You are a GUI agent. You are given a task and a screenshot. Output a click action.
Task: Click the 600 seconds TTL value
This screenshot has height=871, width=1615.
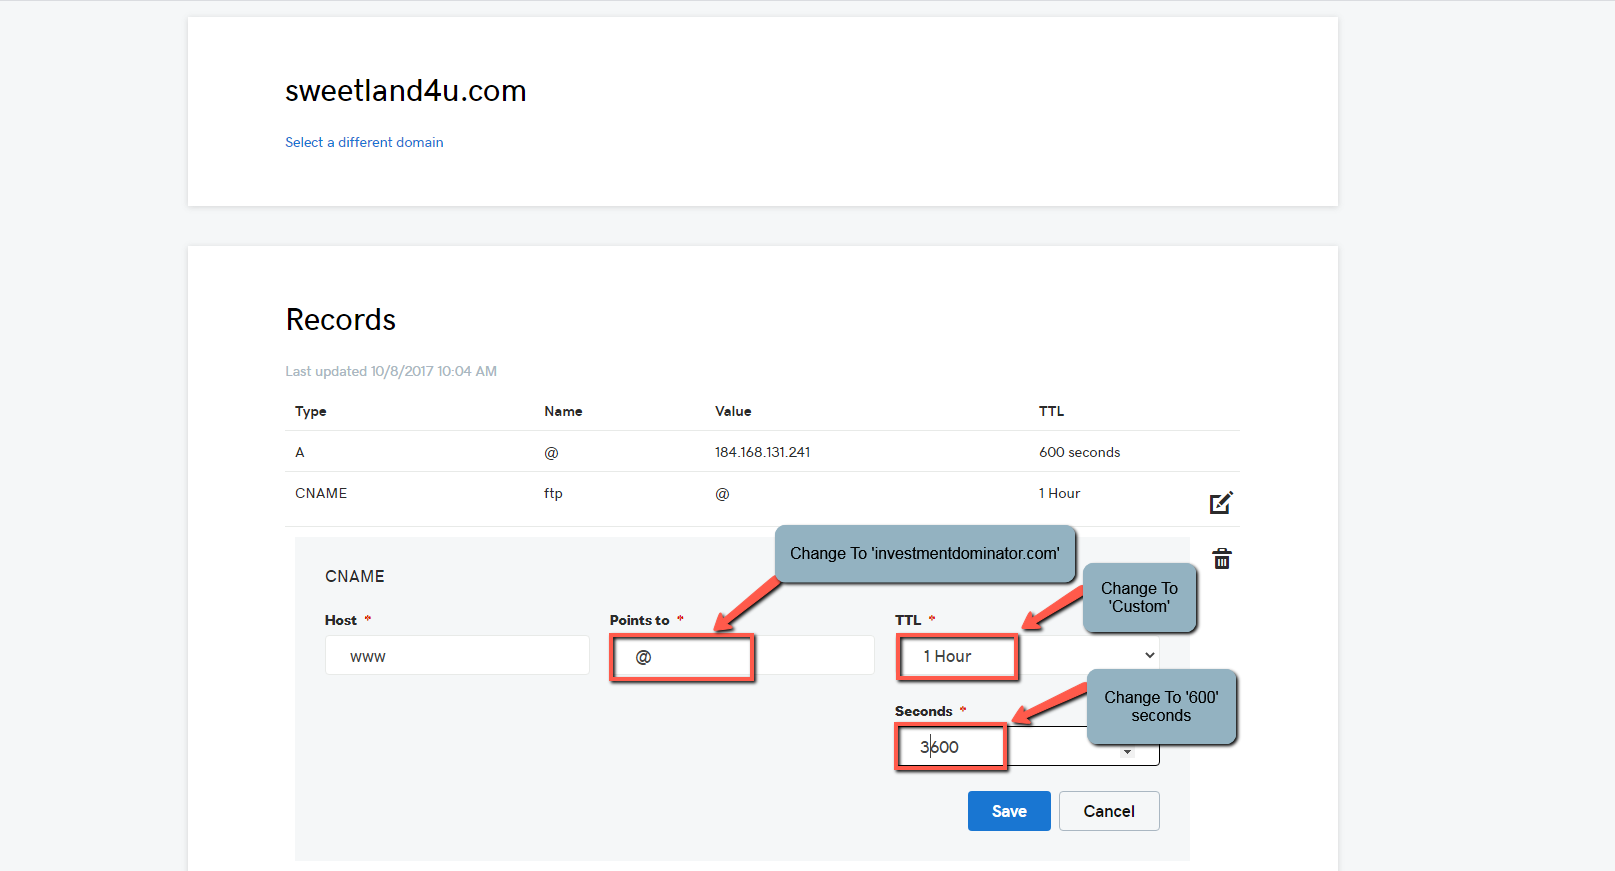point(1079,452)
